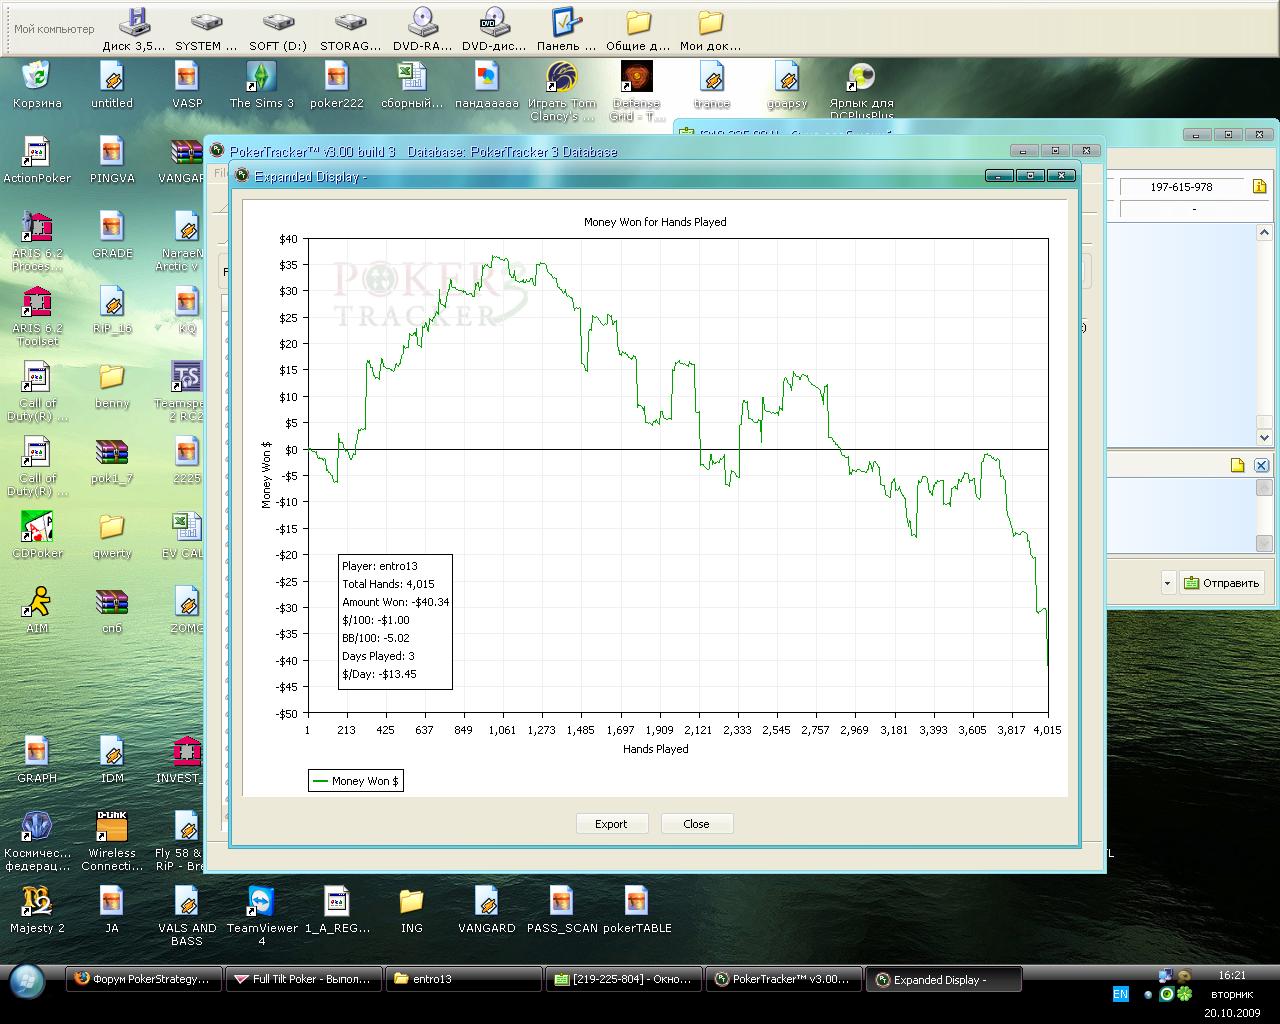Switch to entro13 folder taskbar window

tap(463, 980)
